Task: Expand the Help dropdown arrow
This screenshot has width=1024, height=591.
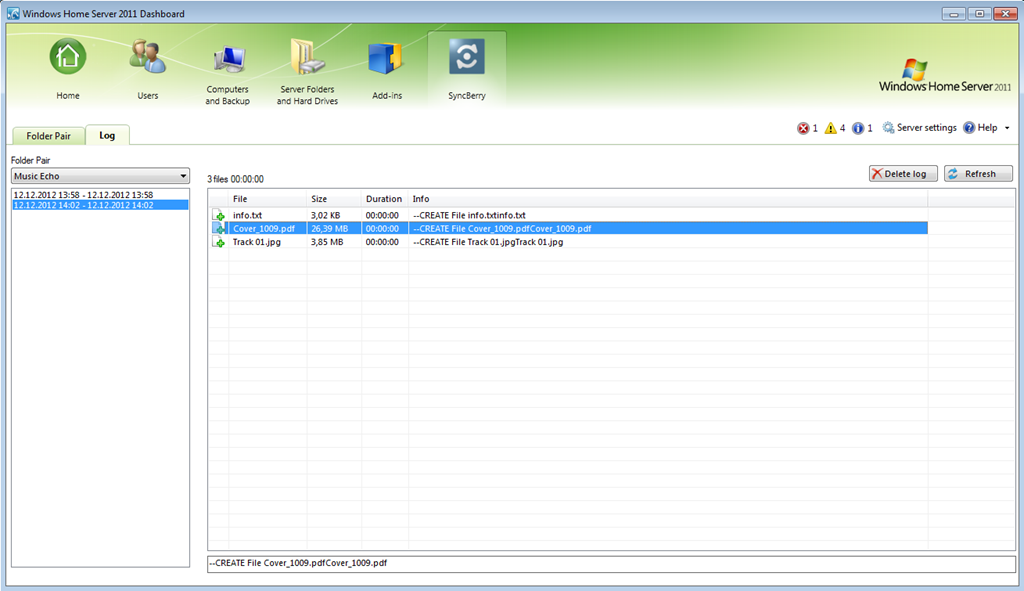Action: [x=1007, y=129]
